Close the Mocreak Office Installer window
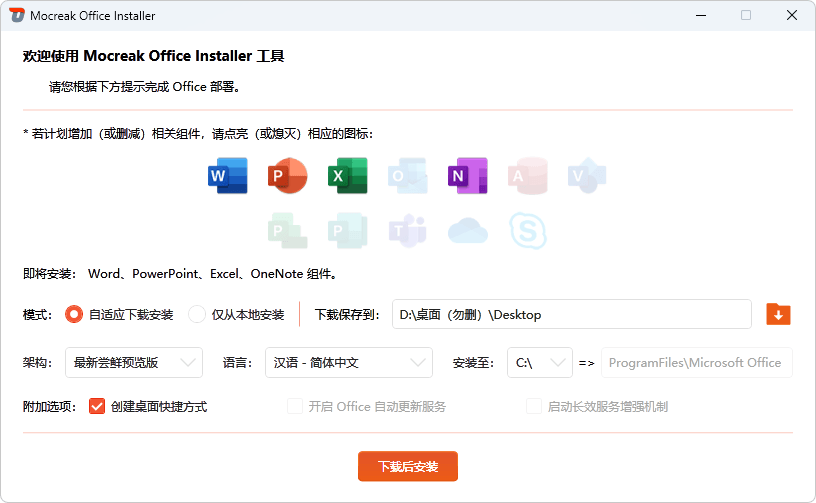The width and height of the screenshot is (816, 503). [792, 15]
